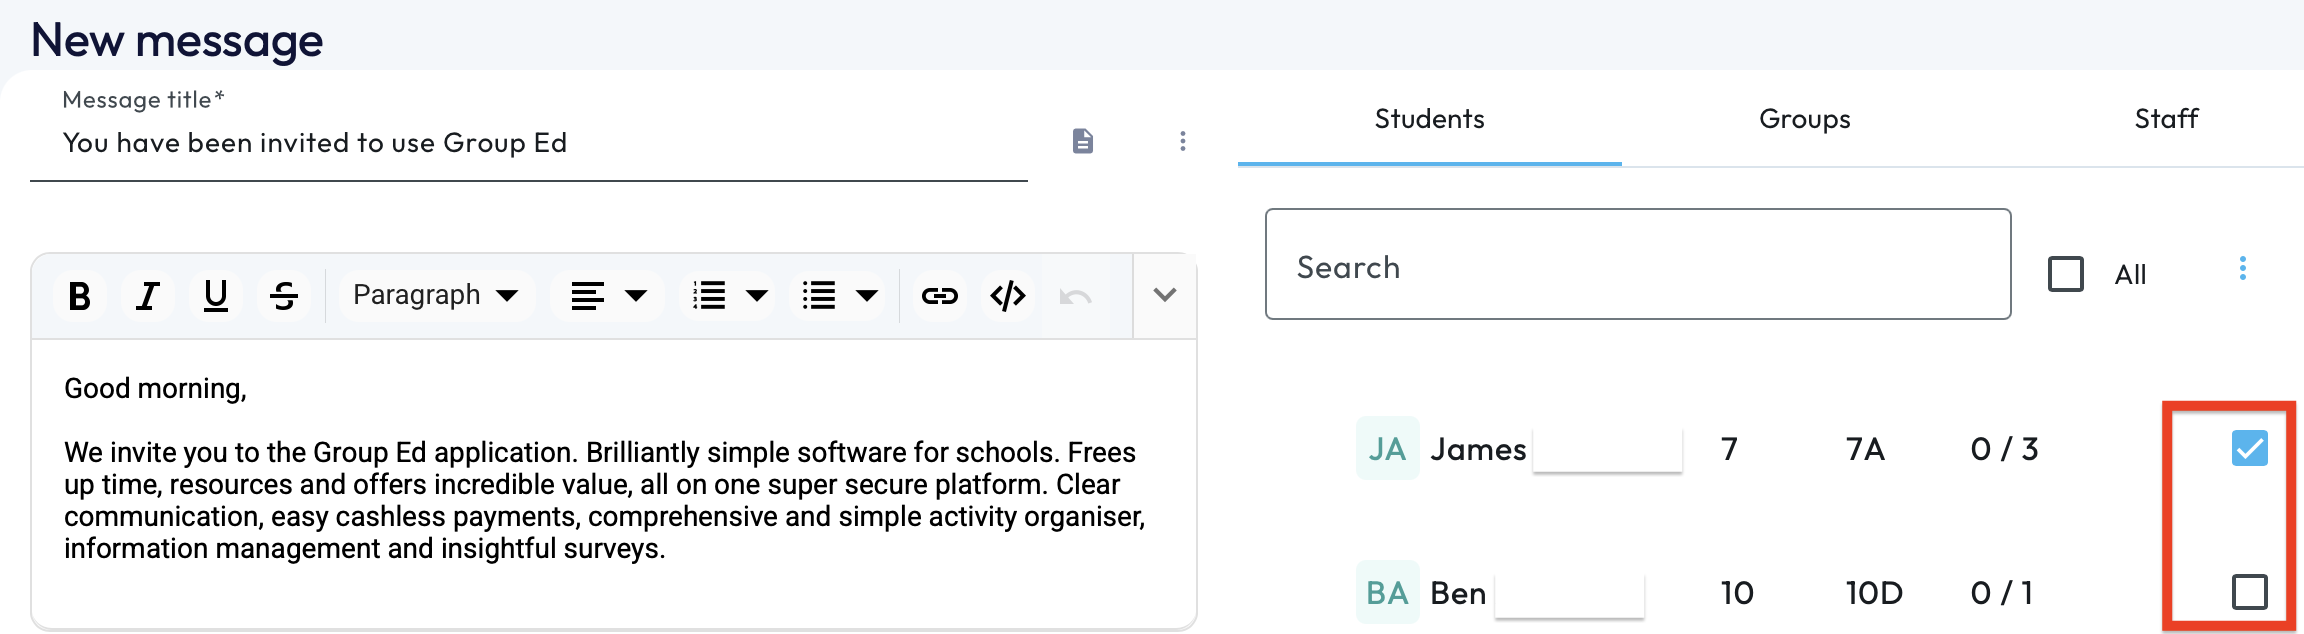Open the message template document icon
Viewport: 2304px width, 634px height.
click(1083, 141)
